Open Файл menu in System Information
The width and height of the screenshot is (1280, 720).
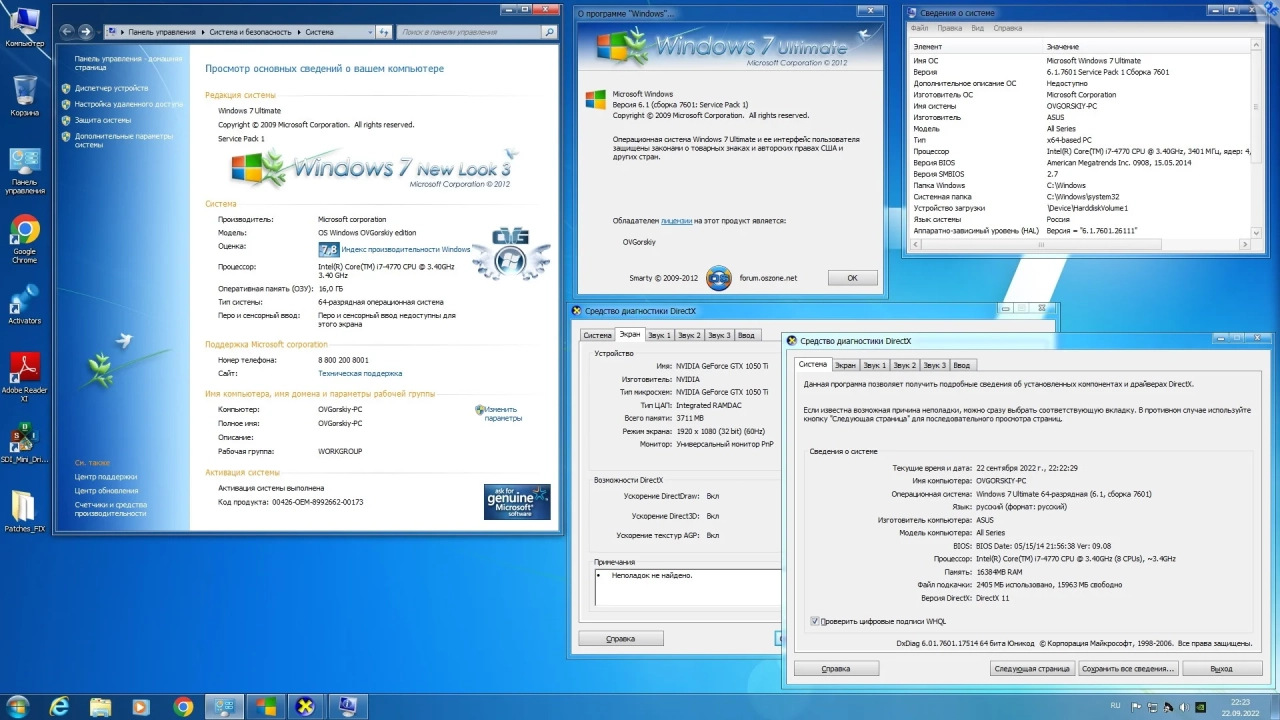[x=919, y=28]
